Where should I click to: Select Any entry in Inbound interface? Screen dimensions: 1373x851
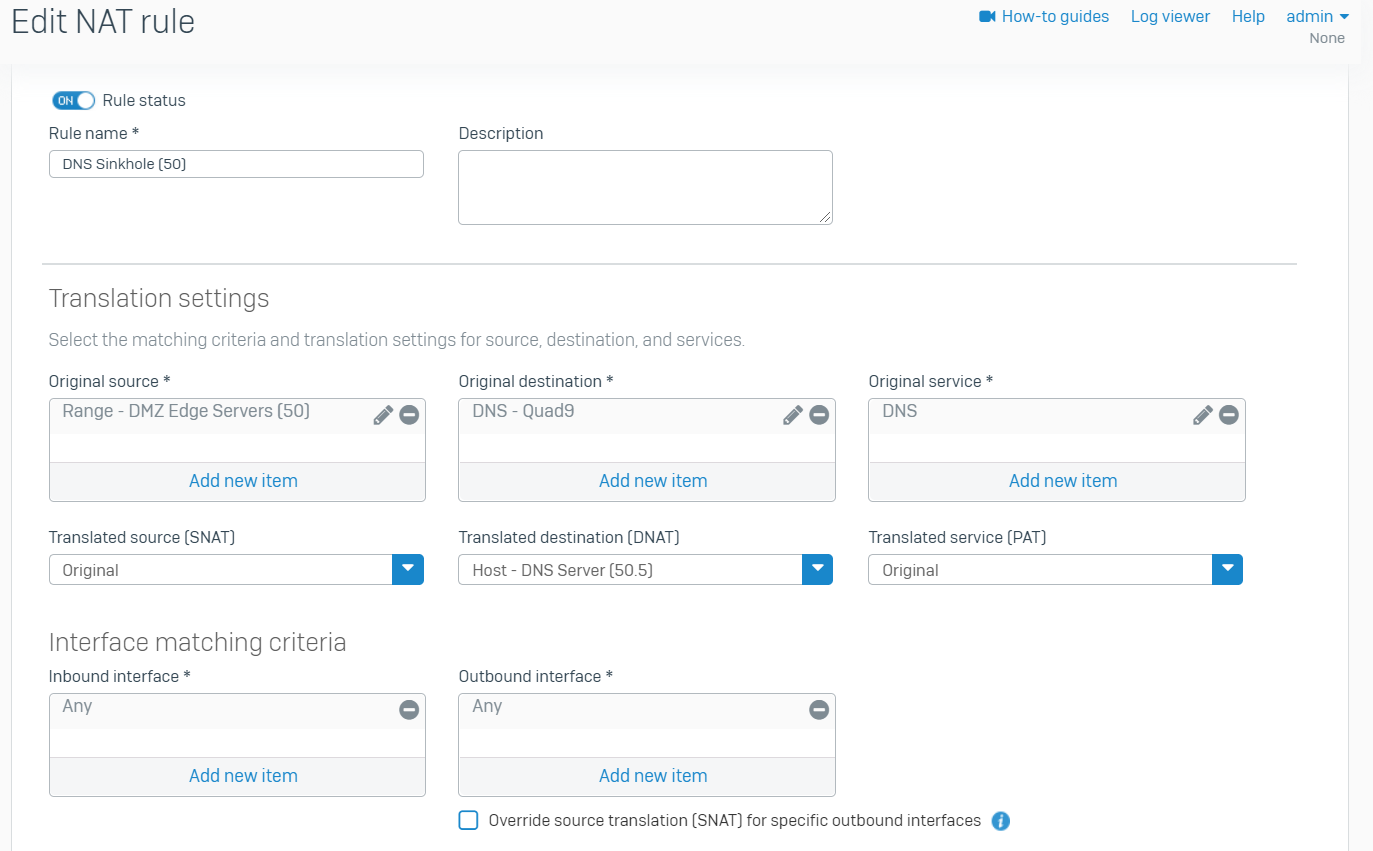click(x=77, y=706)
